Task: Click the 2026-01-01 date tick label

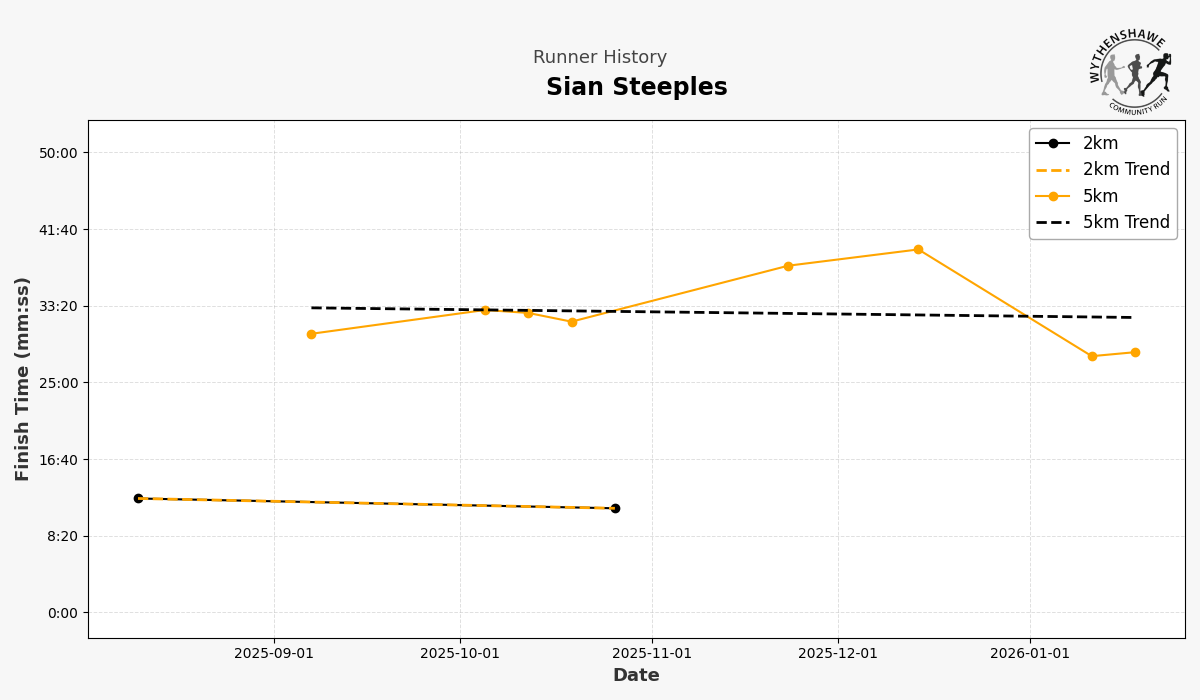Action: 1030,654
